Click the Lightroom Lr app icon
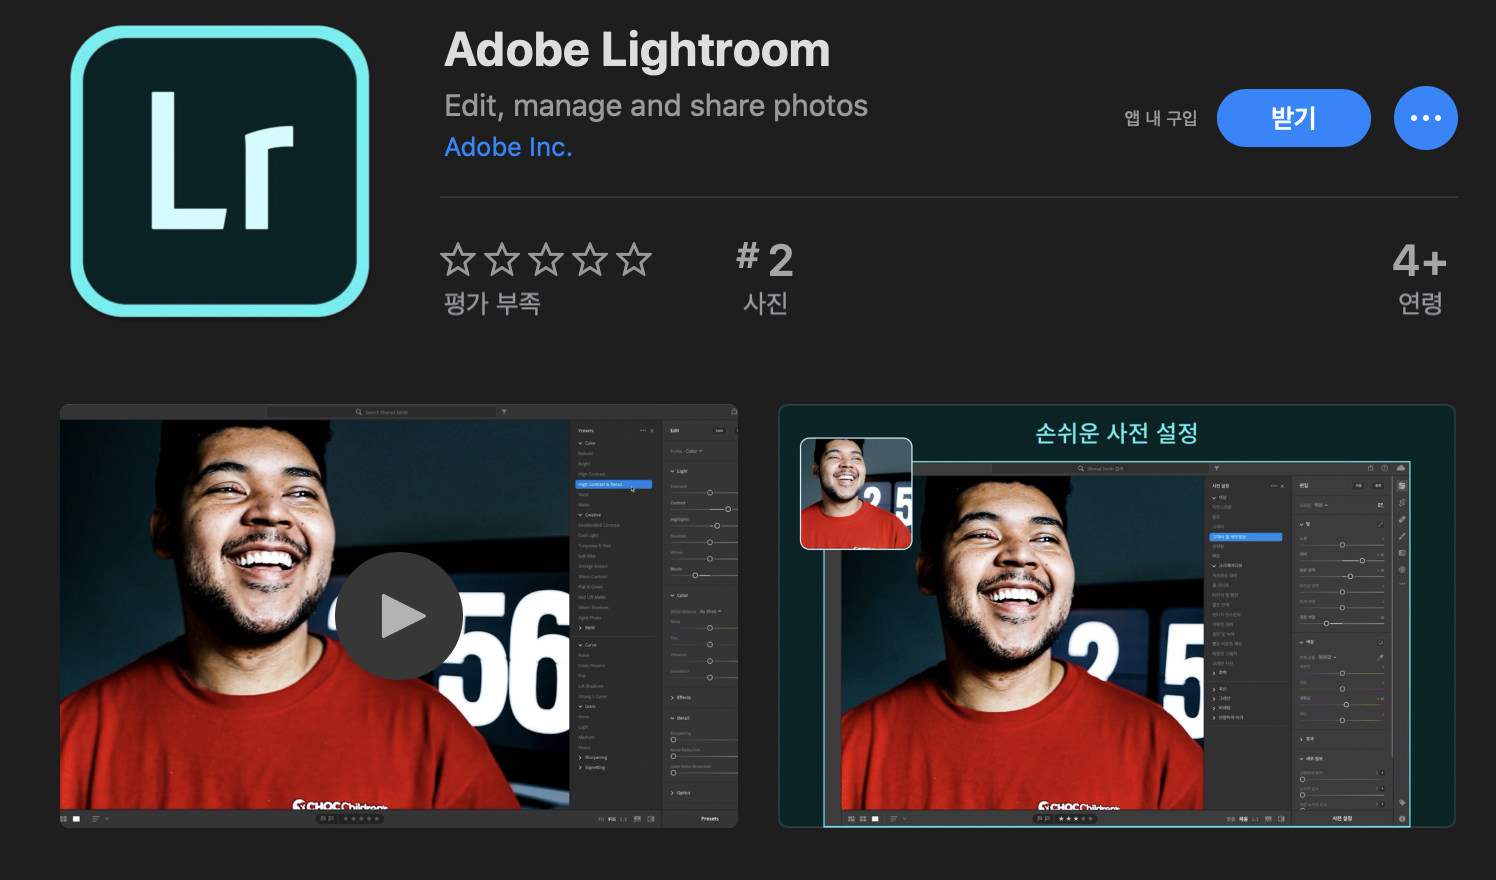The height and width of the screenshot is (880, 1496). 220,171
